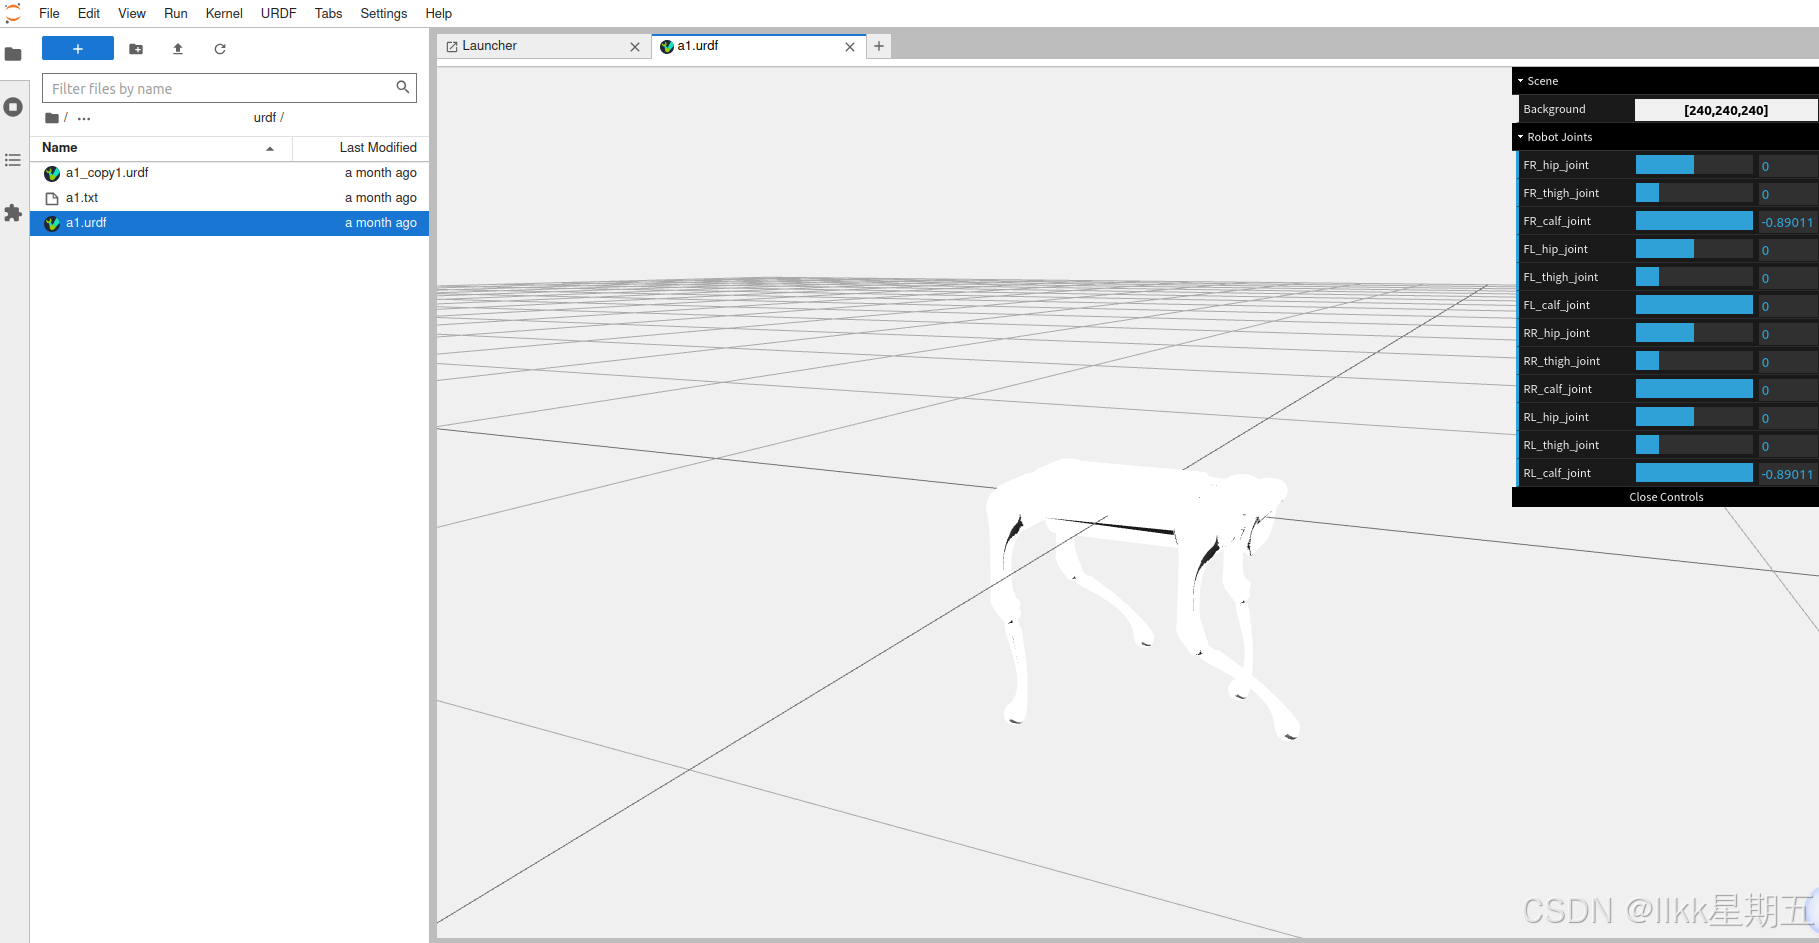1819x943 pixels.
Task: Close the a1.urdf tab
Action: coord(850,47)
